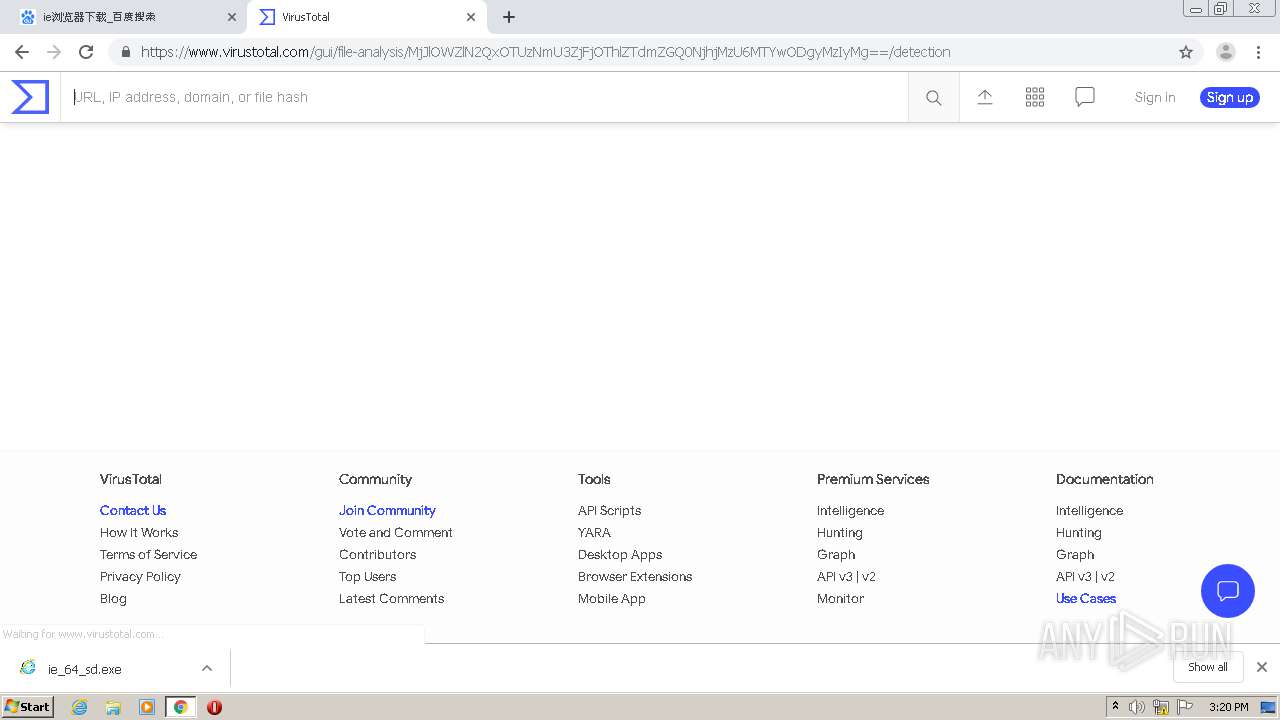Open the apps grid icon
The image size is (1280, 720).
pyautogui.click(x=1035, y=97)
